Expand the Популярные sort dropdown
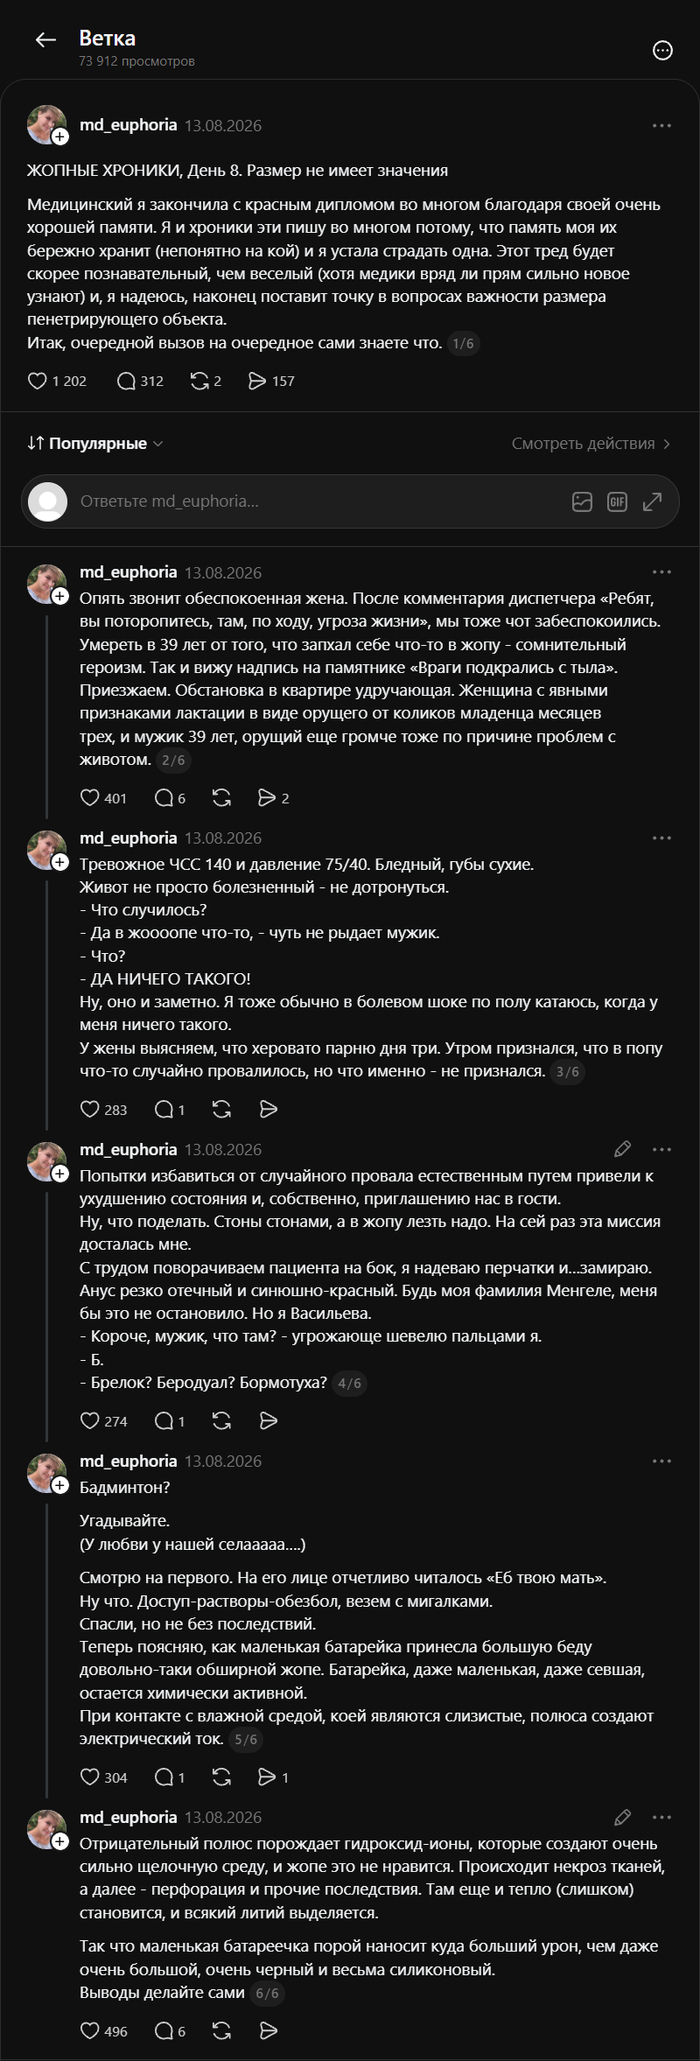The height and width of the screenshot is (2061, 700). 95,443
